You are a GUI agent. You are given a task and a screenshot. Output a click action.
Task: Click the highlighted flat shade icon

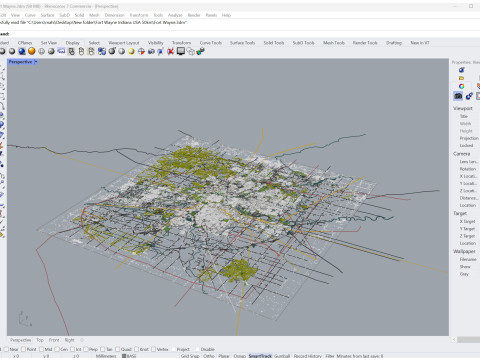click(x=61, y=51)
